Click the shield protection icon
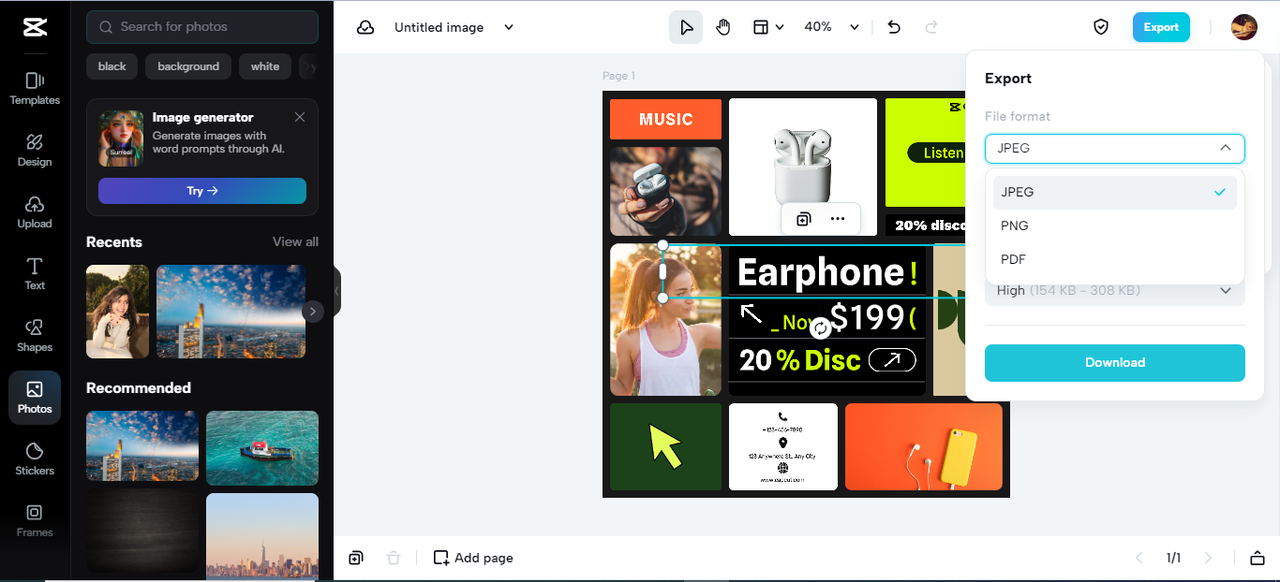This screenshot has width=1280, height=582. tap(1101, 27)
